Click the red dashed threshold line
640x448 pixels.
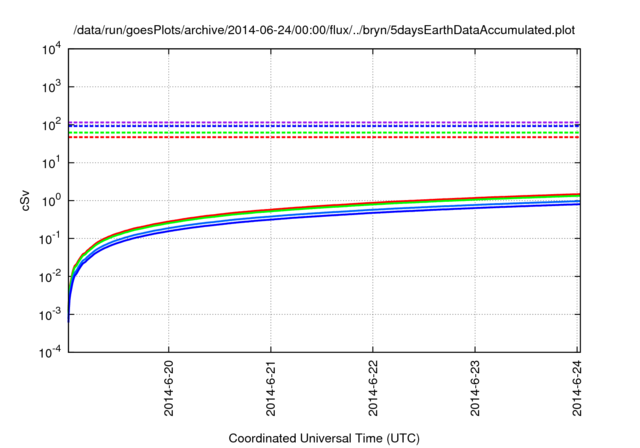click(x=324, y=137)
